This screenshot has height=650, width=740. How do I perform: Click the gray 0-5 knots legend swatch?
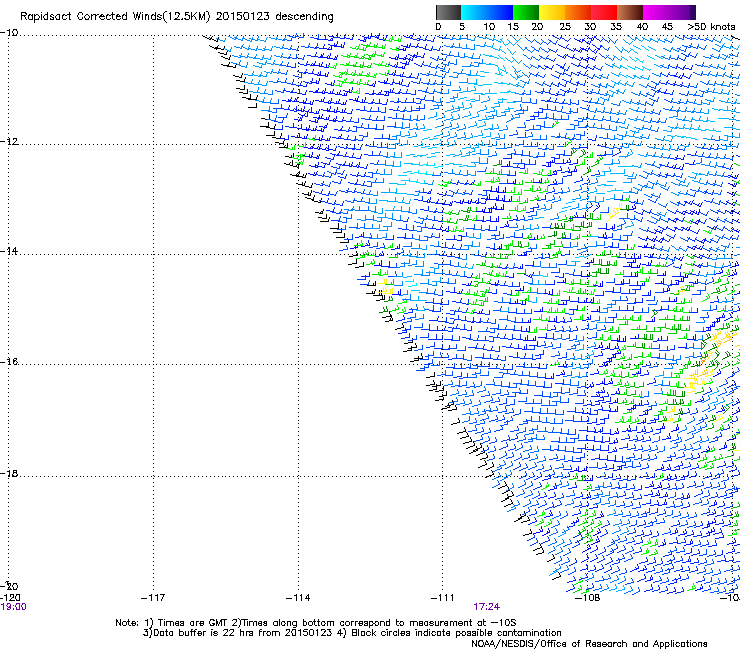click(448, 12)
